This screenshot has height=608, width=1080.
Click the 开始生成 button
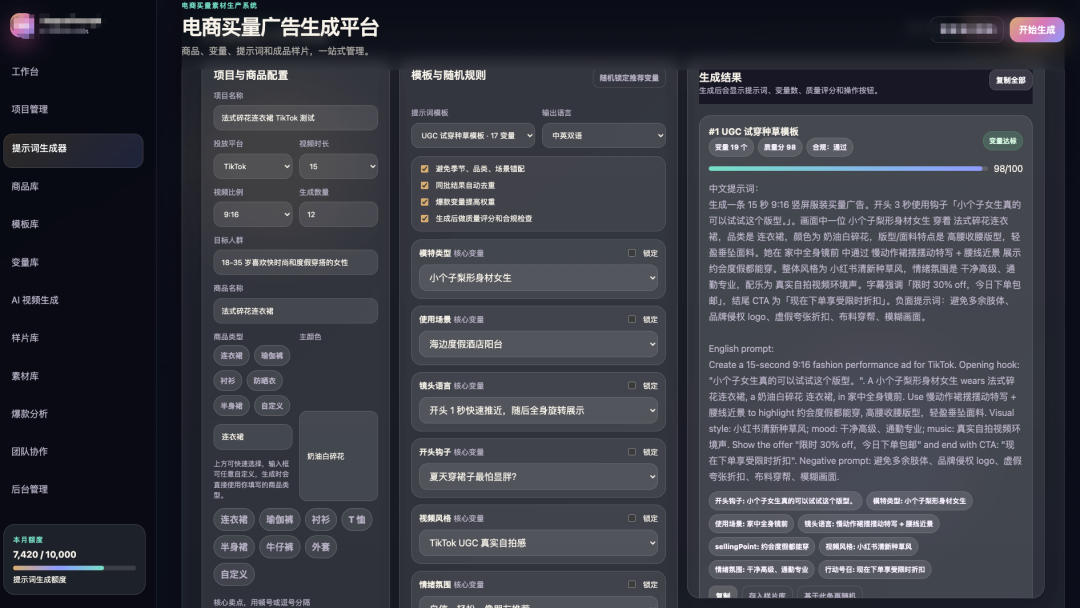[1037, 30]
